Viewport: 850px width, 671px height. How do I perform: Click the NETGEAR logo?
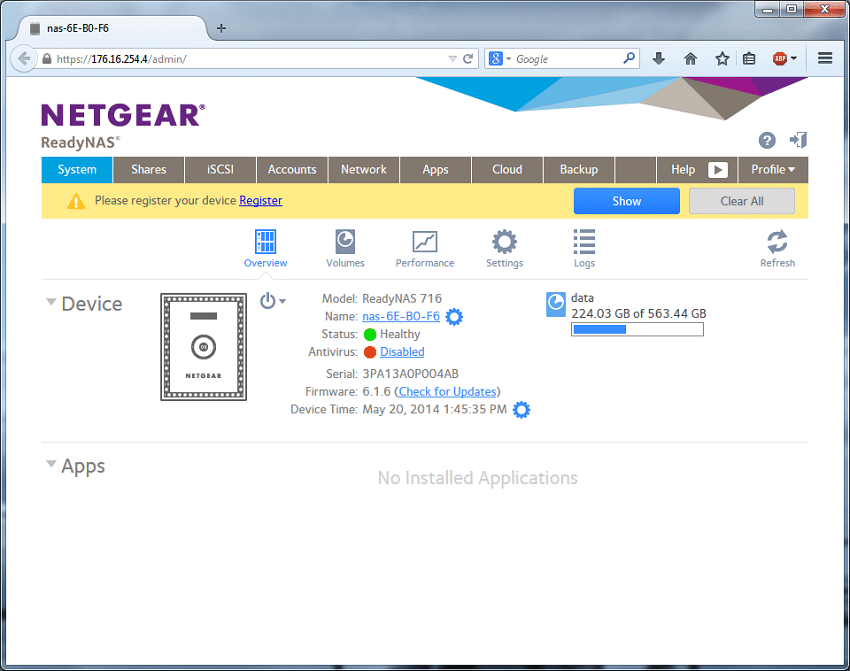tap(123, 115)
